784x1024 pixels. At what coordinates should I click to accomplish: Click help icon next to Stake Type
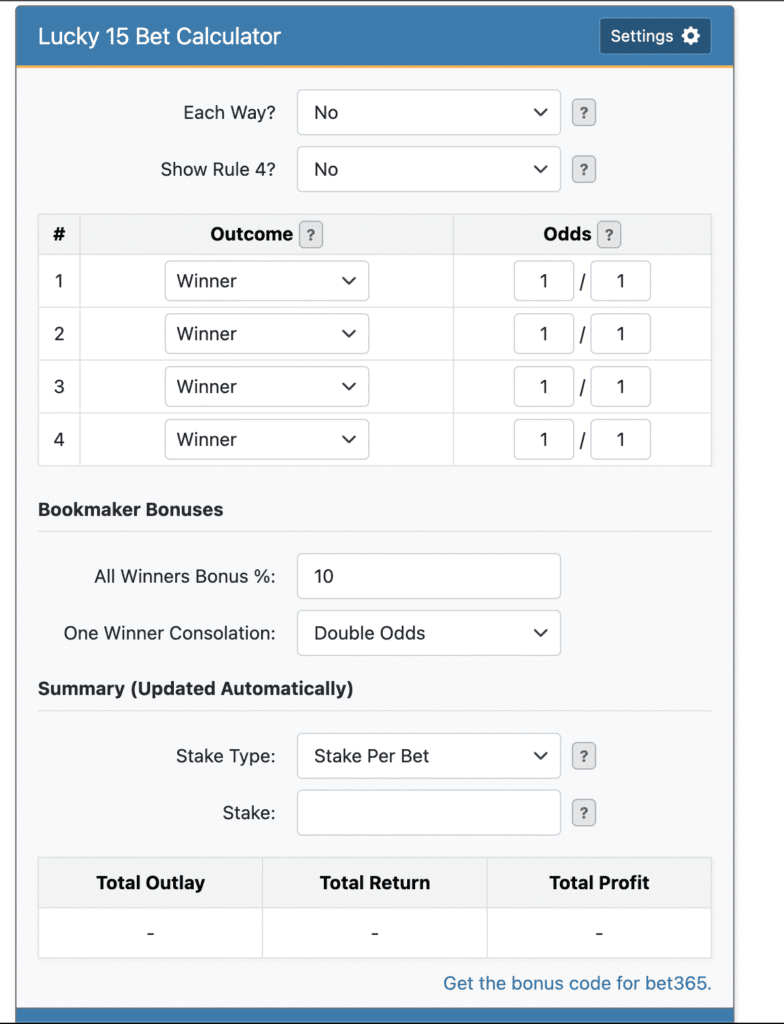pyautogui.click(x=583, y=756)
